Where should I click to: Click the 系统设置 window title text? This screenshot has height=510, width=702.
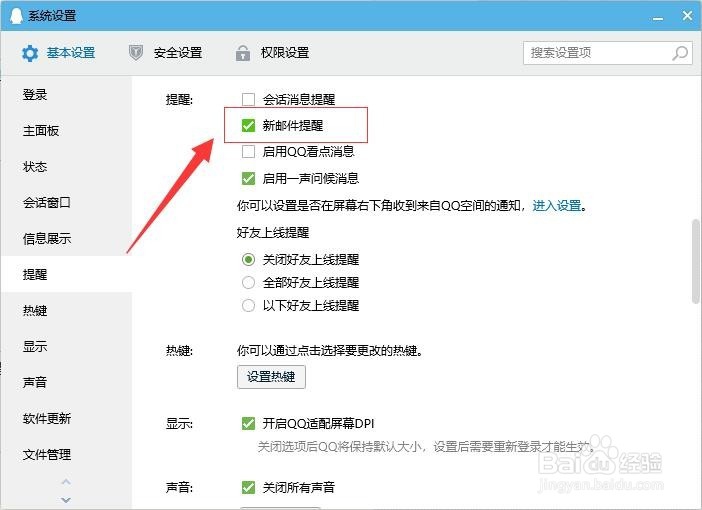point(52,16)
